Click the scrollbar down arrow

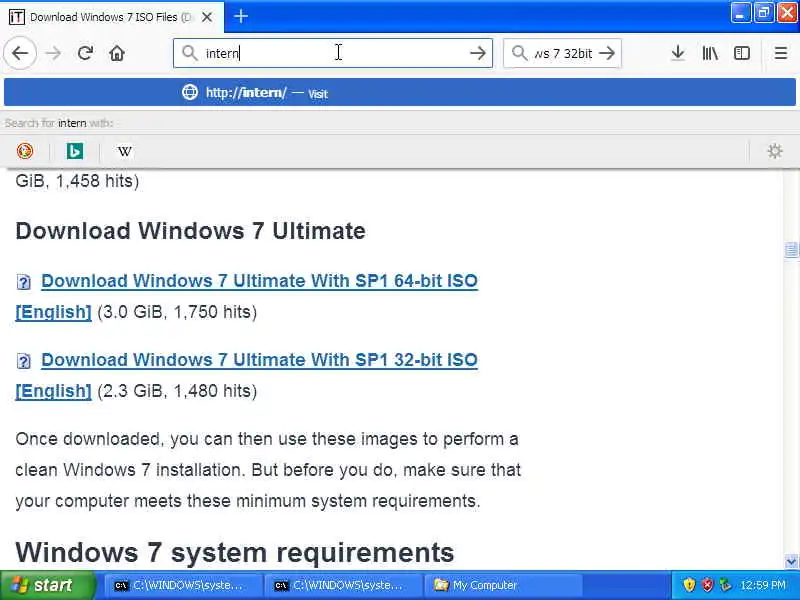791,561
